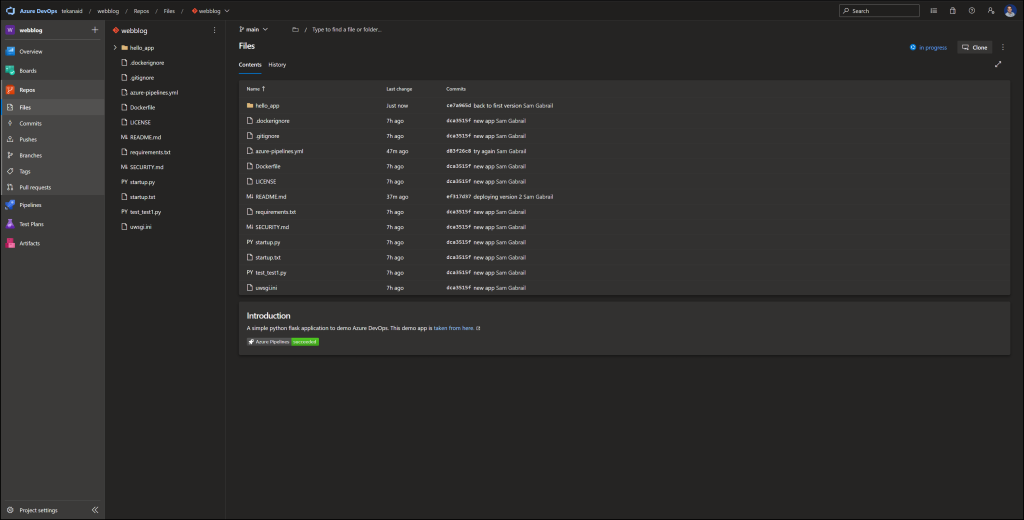Select azure-pipelines.yml in the file tree
The height and width of the screenshot is (520, 1024).
tap(153, 93)
